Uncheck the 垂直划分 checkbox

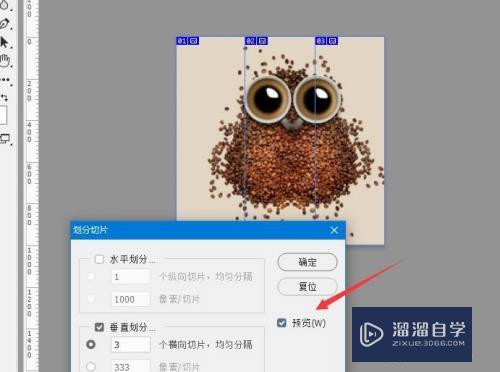pos(99,327)
